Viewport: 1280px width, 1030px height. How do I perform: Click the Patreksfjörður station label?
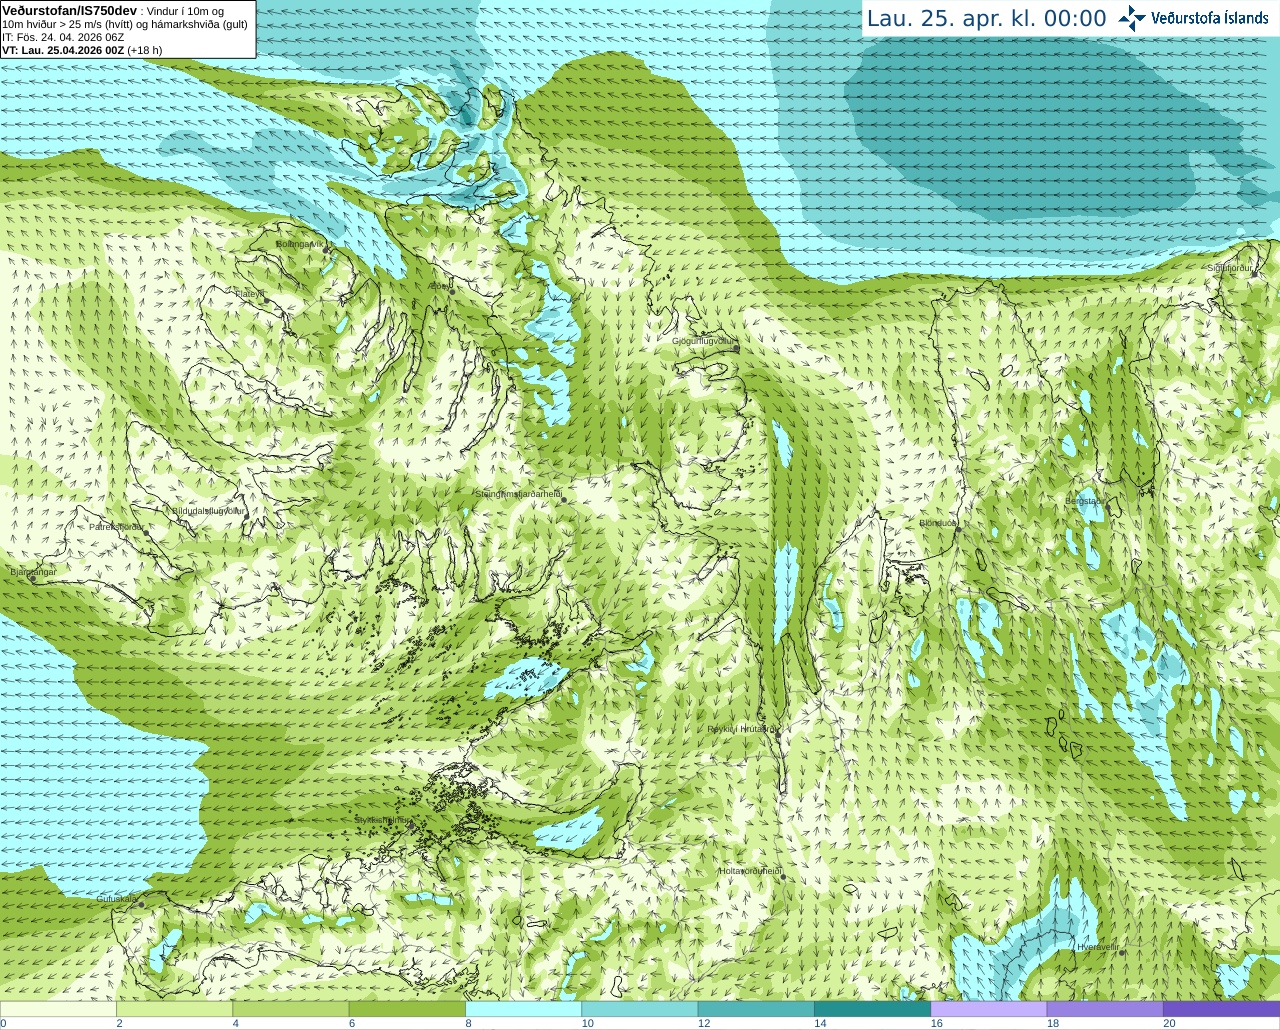[x=117, y=527]
